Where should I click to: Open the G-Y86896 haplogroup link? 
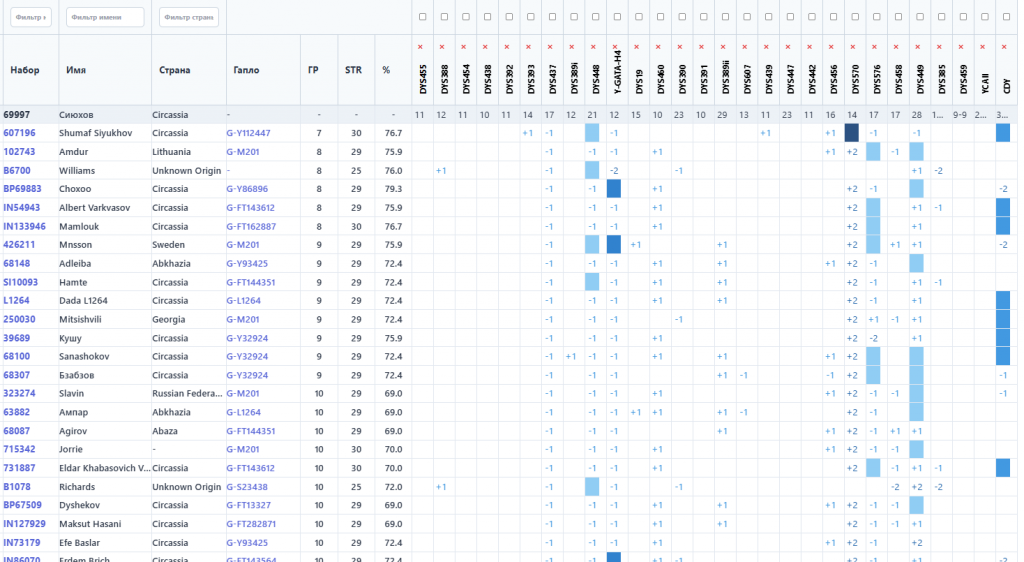[248, 189]
